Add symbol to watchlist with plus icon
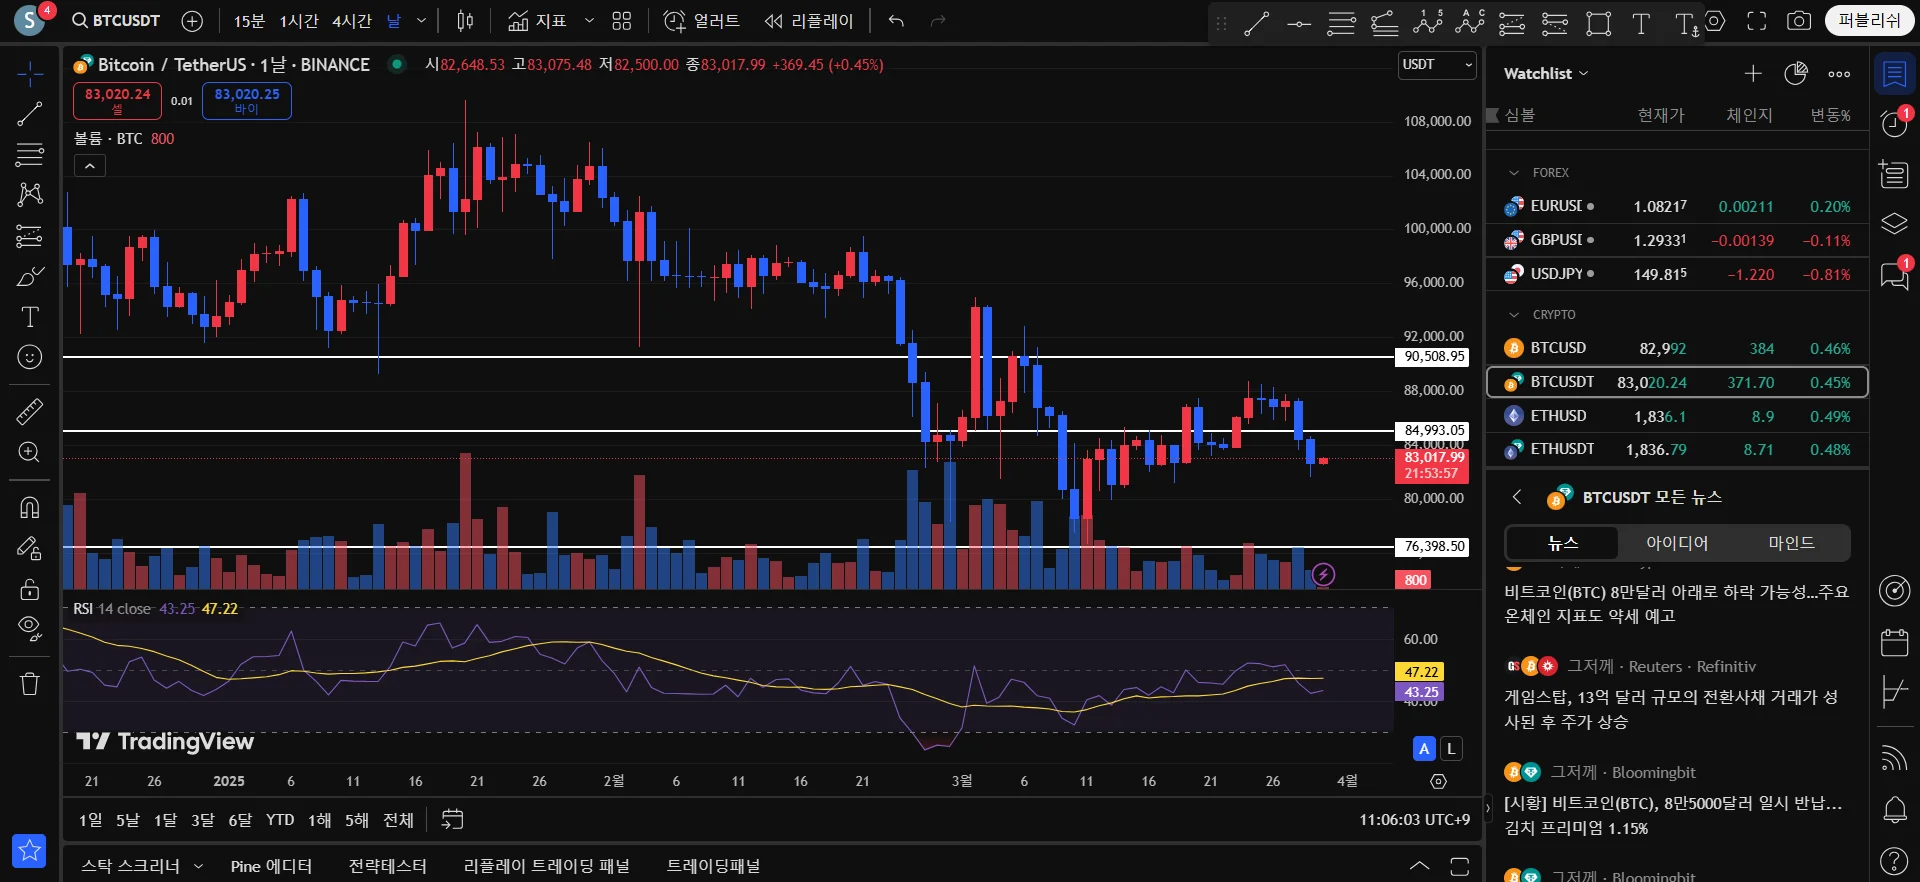Screen dimensions: 1920x882 1753,73
